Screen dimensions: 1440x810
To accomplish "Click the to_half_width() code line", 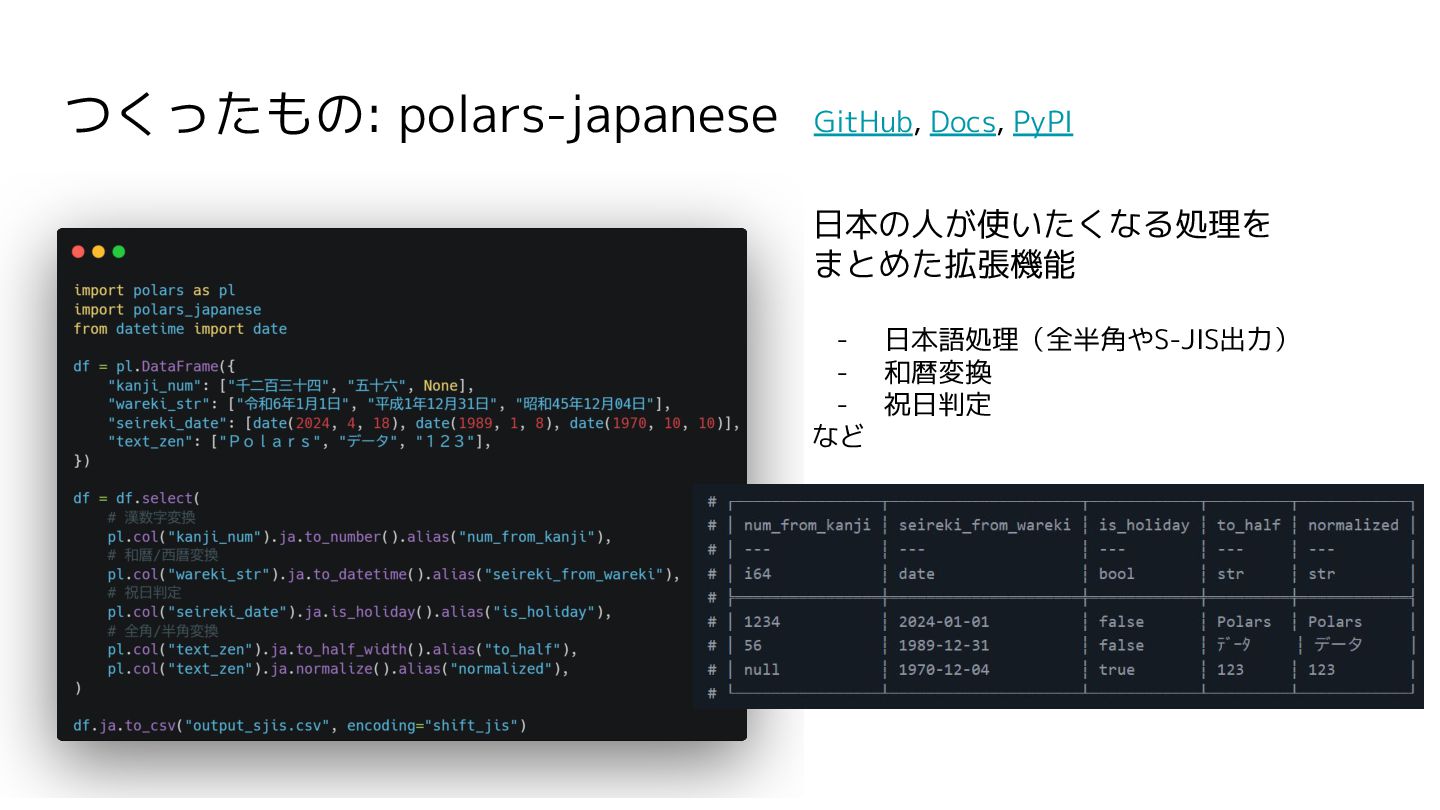I will (342, 650).
